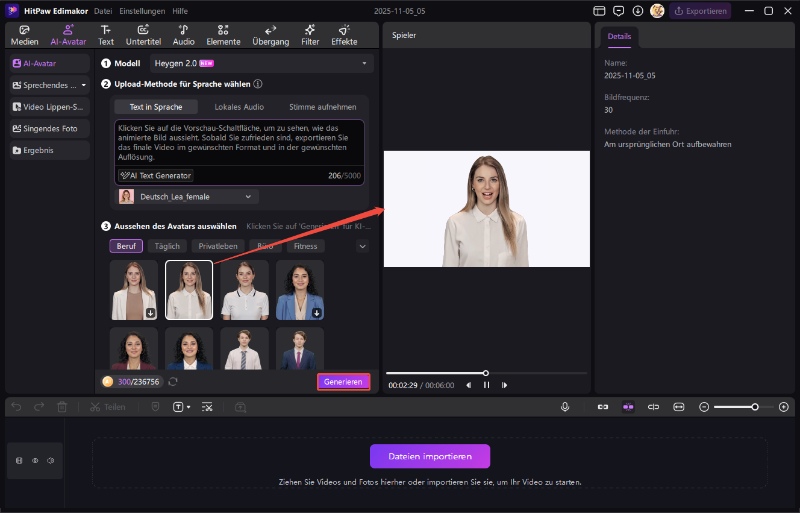
Task: Click into the speech text input box
Action: pos(239,142)
